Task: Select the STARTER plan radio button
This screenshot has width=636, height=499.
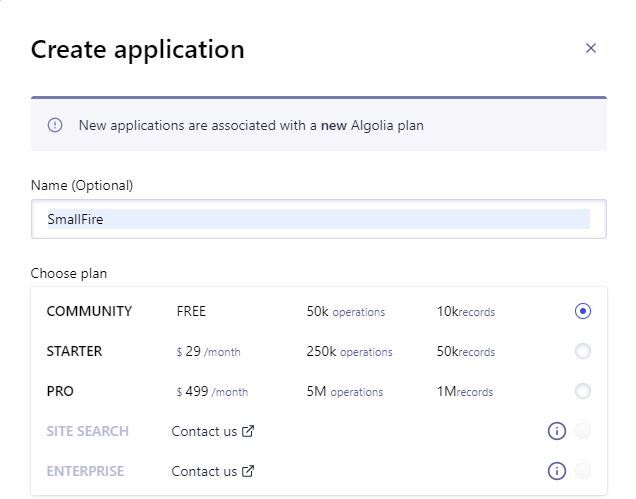Action: coord(582,351)
